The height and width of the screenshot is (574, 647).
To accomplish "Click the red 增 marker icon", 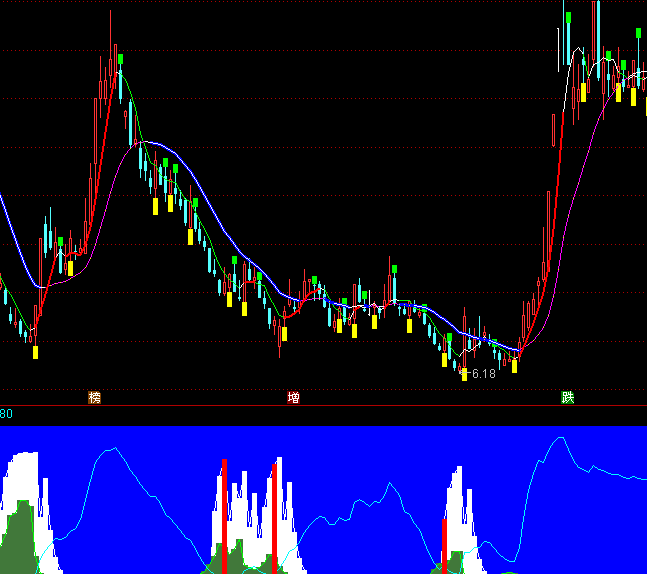I will click(293, 397).
